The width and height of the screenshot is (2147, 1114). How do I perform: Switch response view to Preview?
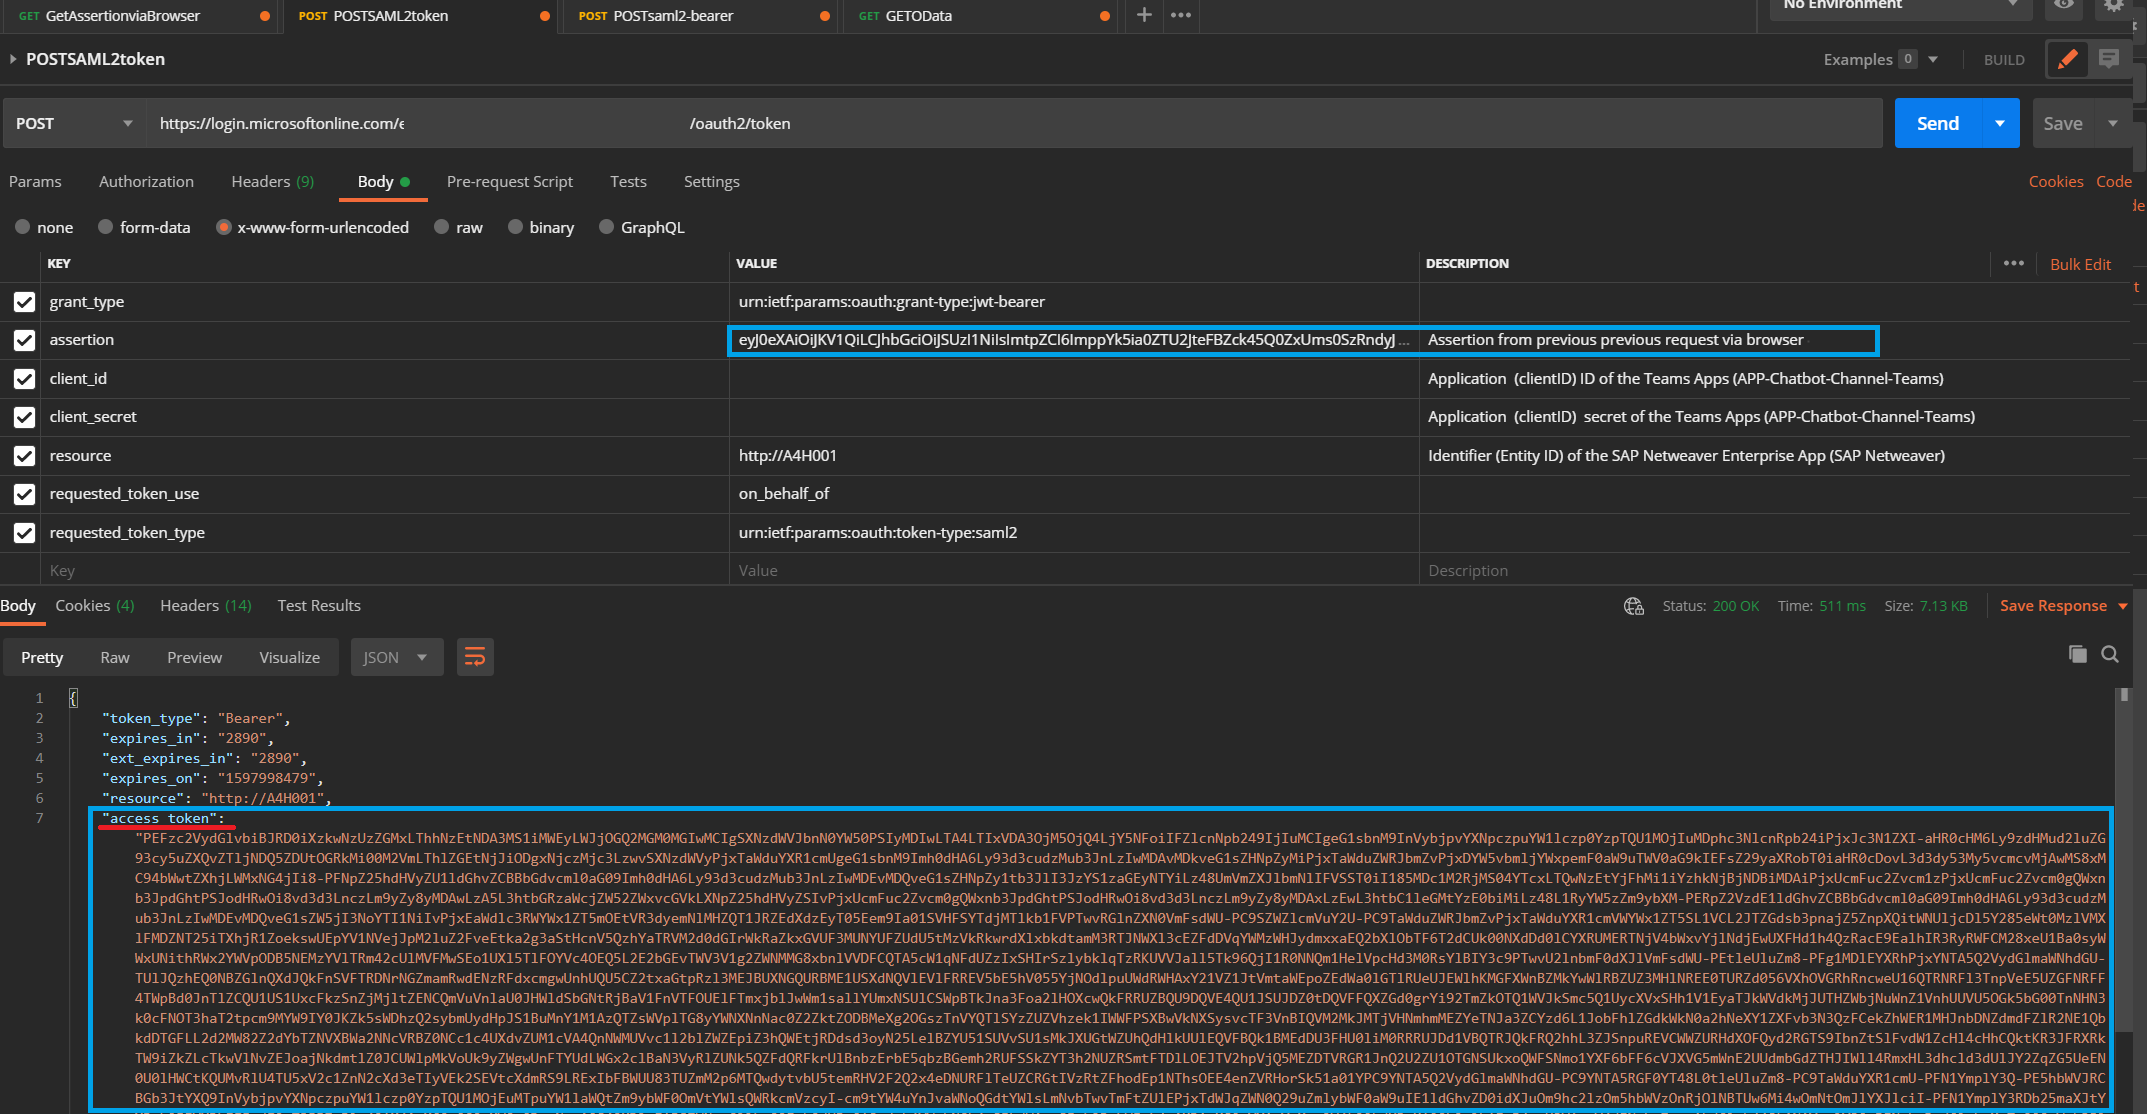coord(194,657)
